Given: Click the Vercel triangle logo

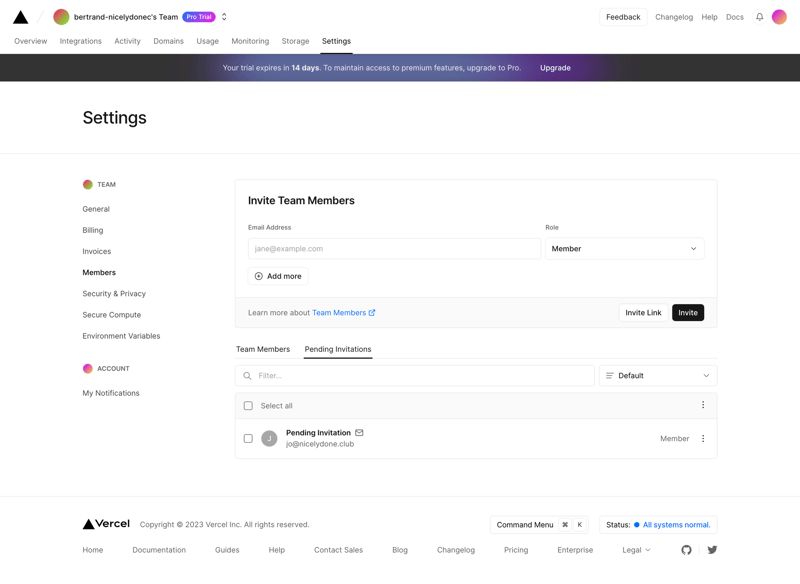Looking at the screenshot, I should (18, 16).
